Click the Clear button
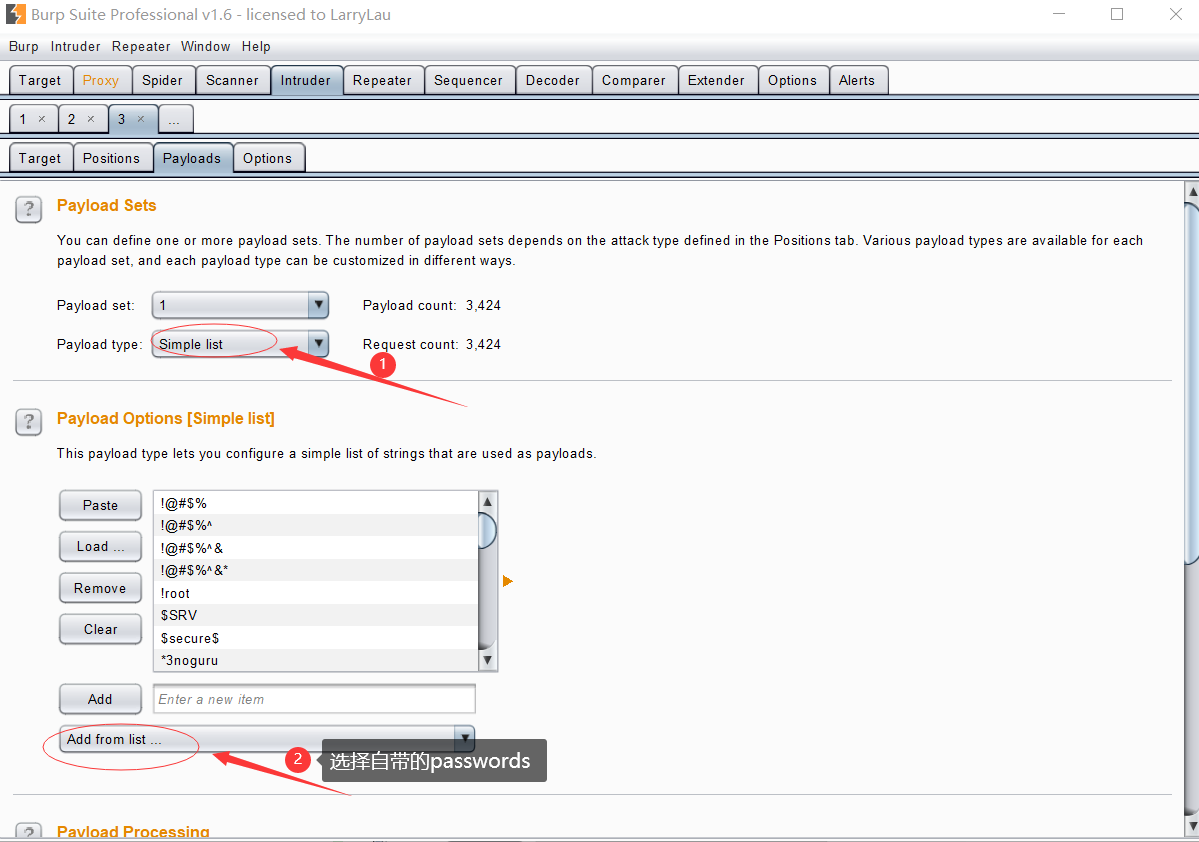This screenshot has width=1199, height=842. point(100,629)
